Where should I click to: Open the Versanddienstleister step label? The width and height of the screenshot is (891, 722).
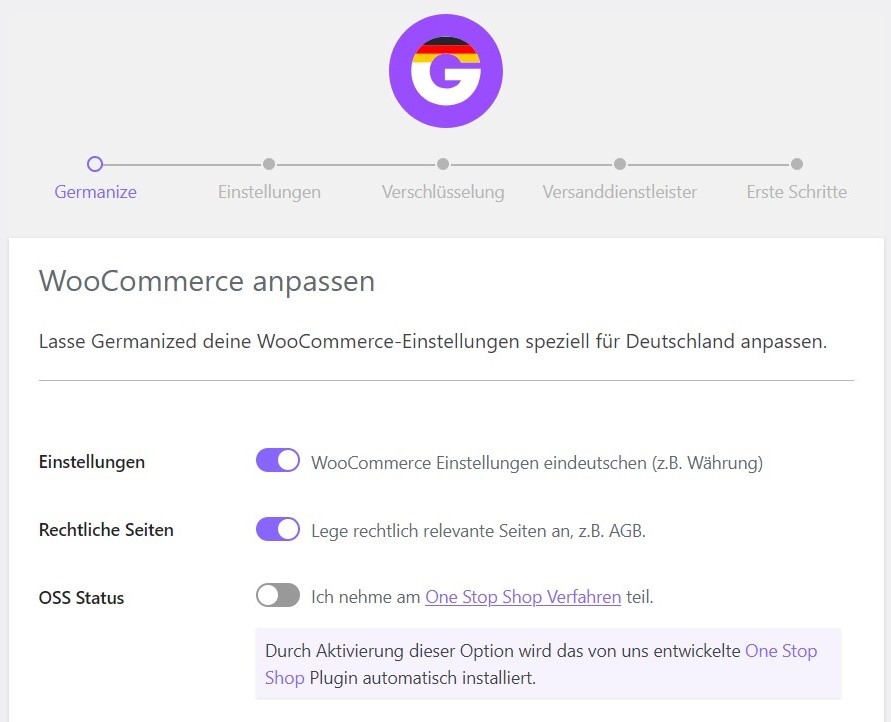(x=620, y=192)
